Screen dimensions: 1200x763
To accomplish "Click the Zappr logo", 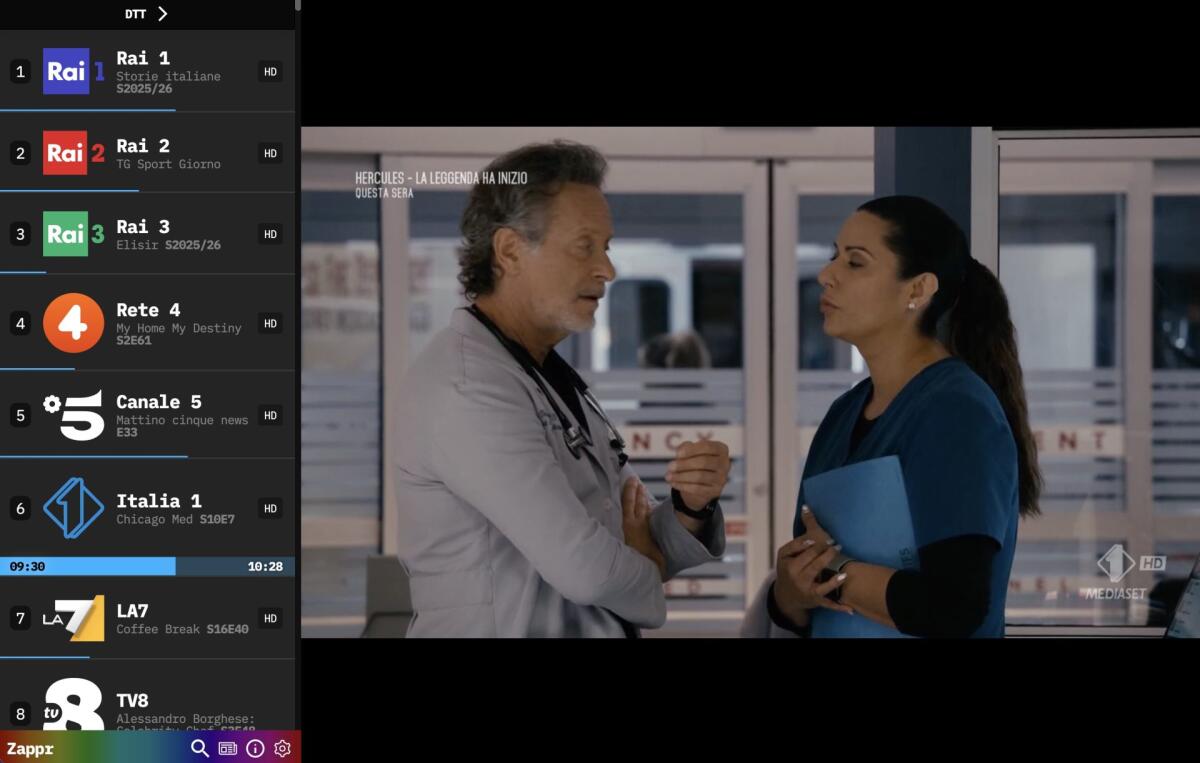I will [x=28, y=748].
